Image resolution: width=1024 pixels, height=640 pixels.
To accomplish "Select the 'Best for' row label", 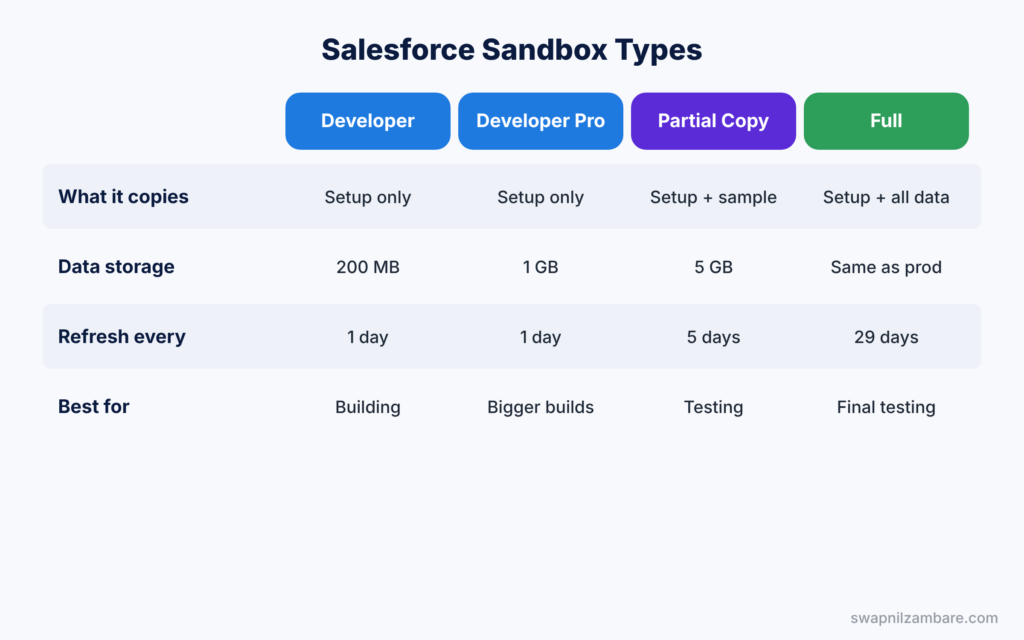I will pyautogui.click(x=93, y=406).
